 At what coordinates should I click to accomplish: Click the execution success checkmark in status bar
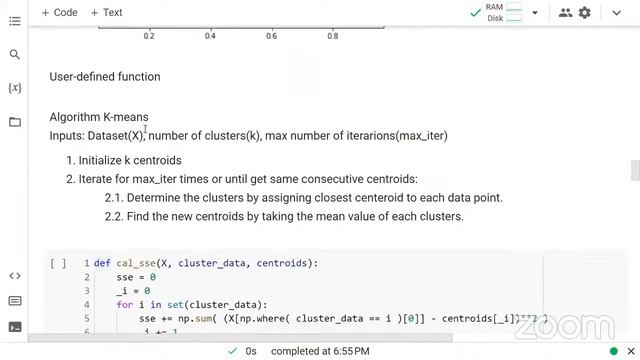click(232, 351)
